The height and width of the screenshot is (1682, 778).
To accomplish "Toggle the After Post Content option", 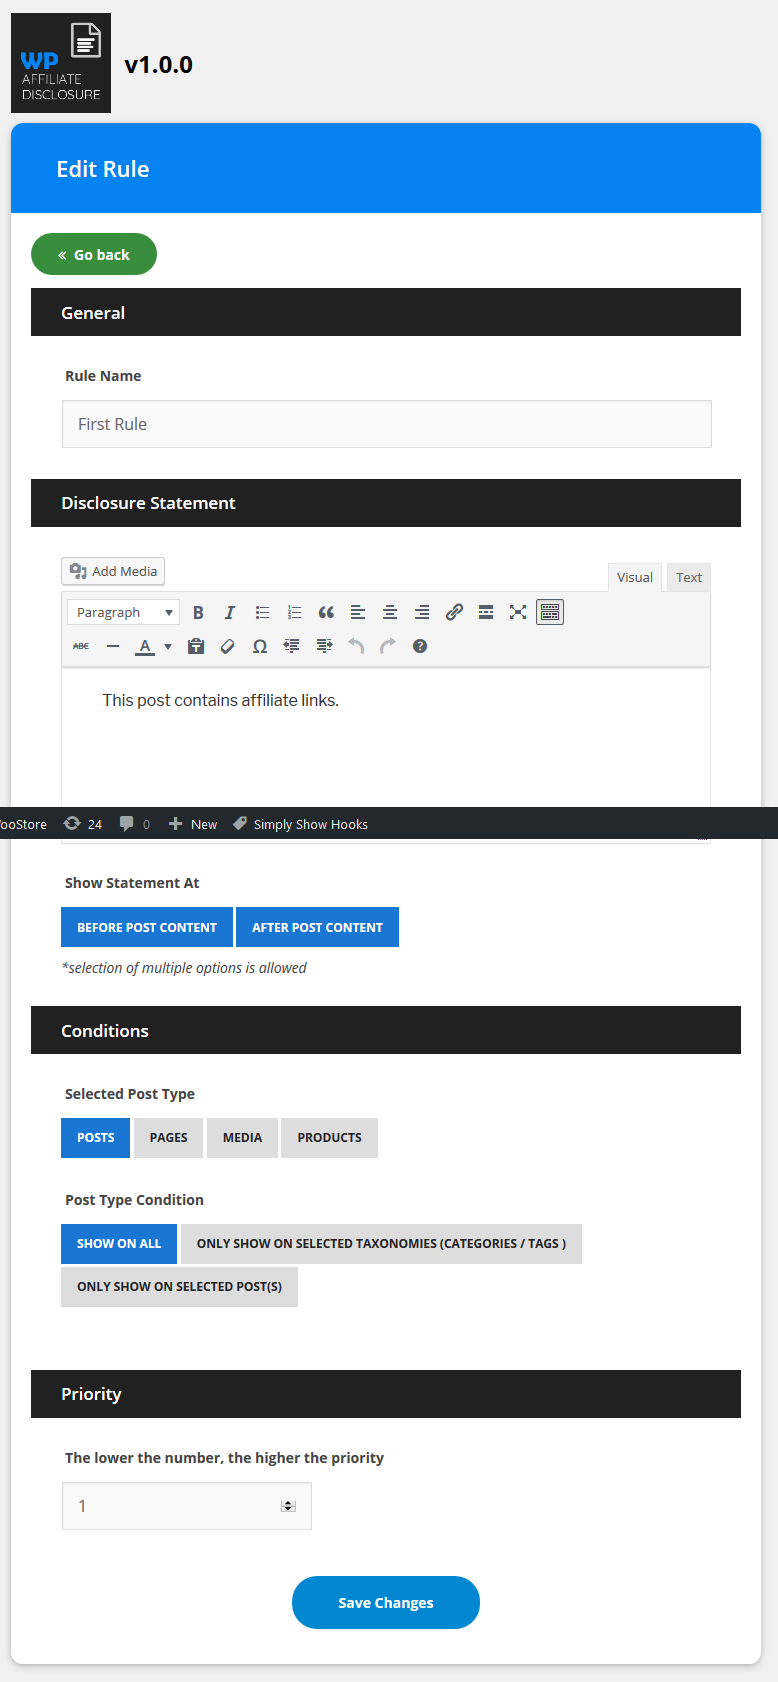I will coord(317,928).
